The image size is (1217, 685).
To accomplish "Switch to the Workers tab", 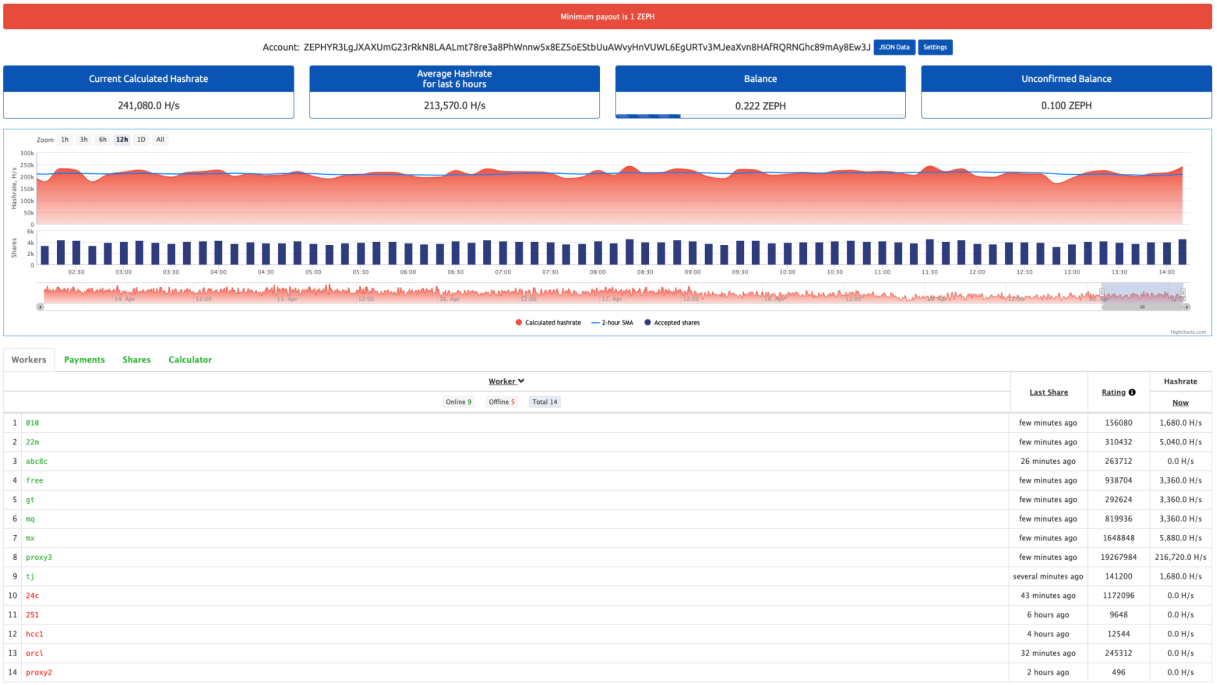I will pyautogui.click(x=28, y=360).
